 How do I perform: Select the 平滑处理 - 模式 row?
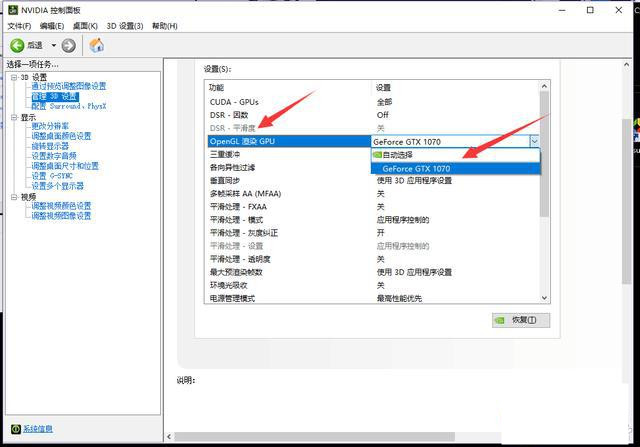(x=373, y=220)
